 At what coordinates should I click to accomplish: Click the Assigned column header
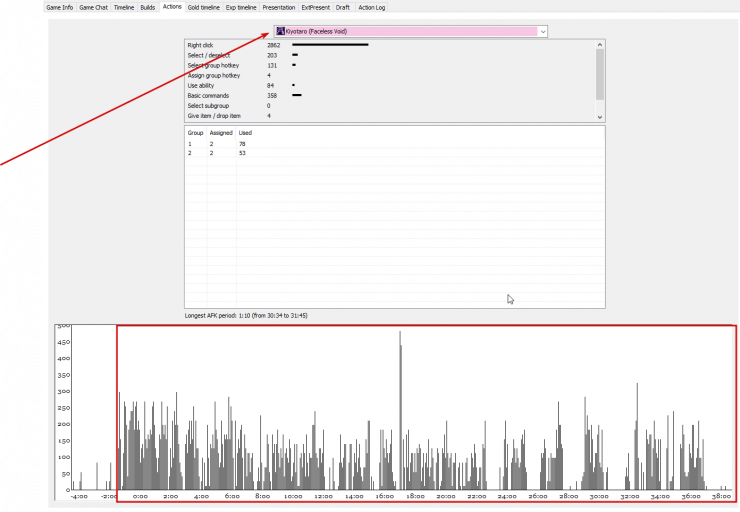(x=221, y=133)
